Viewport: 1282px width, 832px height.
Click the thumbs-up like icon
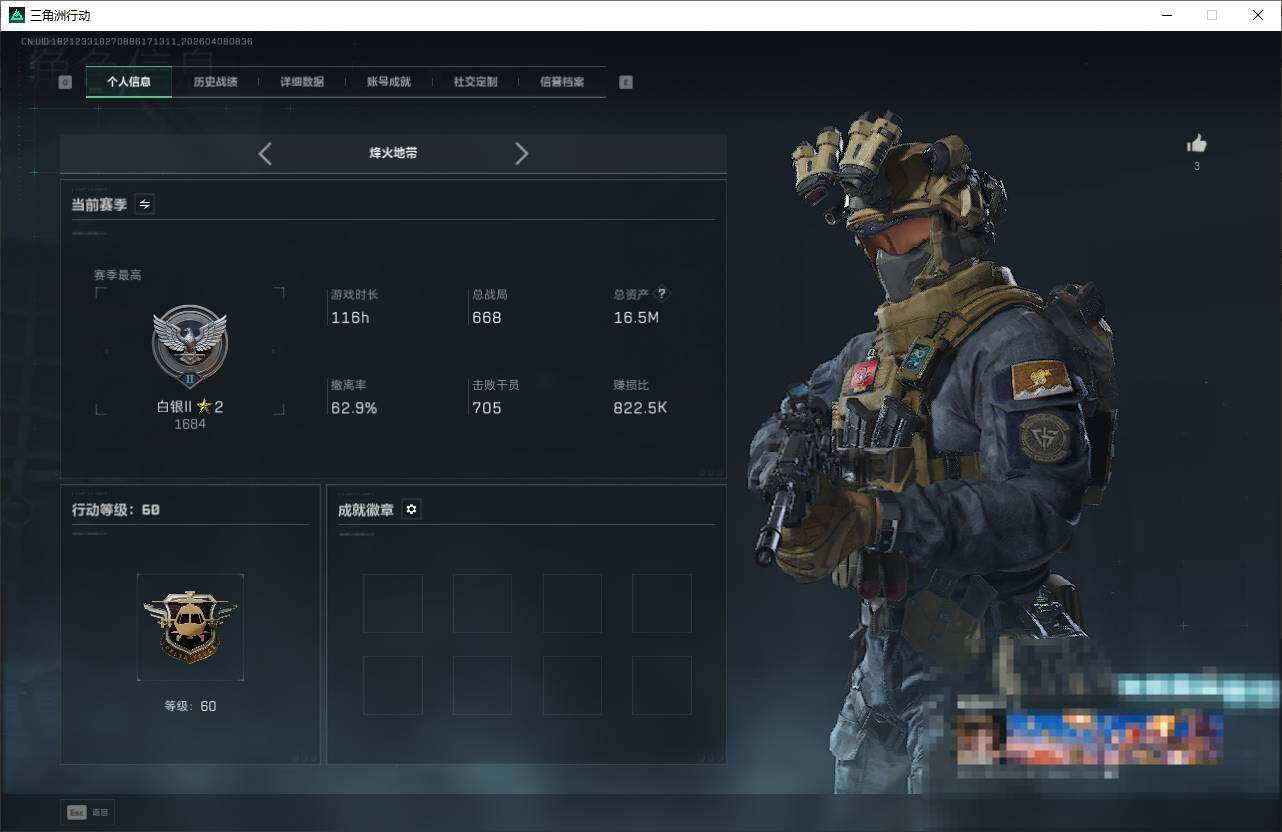[x=1197, y=144]
